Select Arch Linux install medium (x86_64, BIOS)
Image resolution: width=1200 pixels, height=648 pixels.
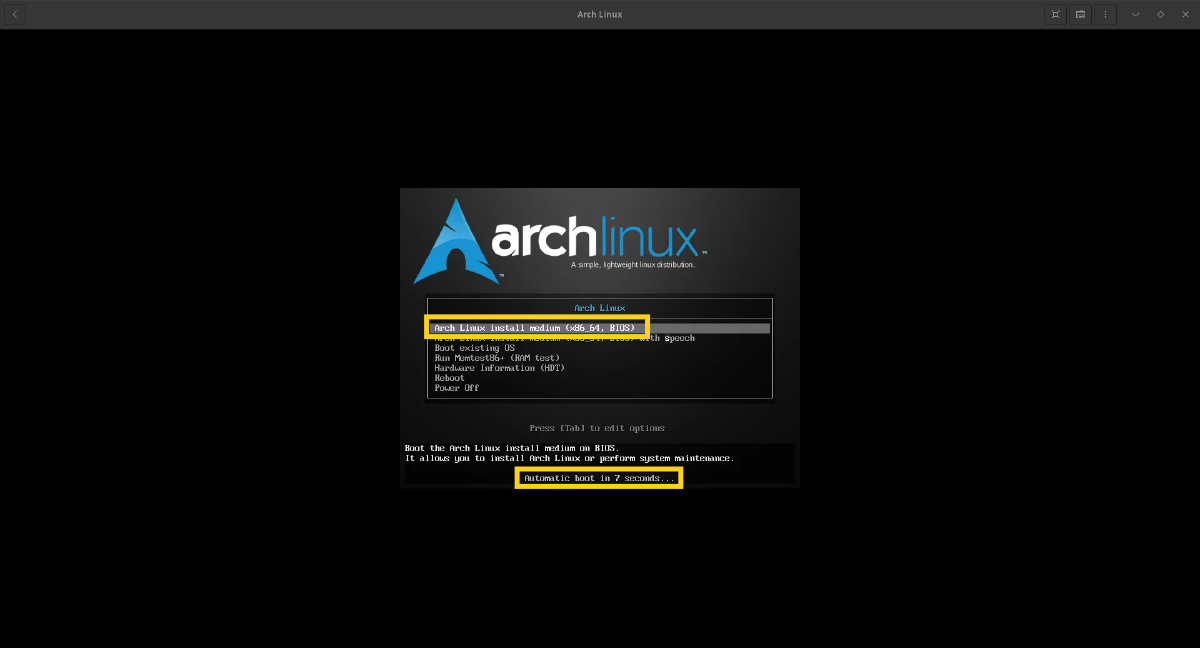point(534,328)
